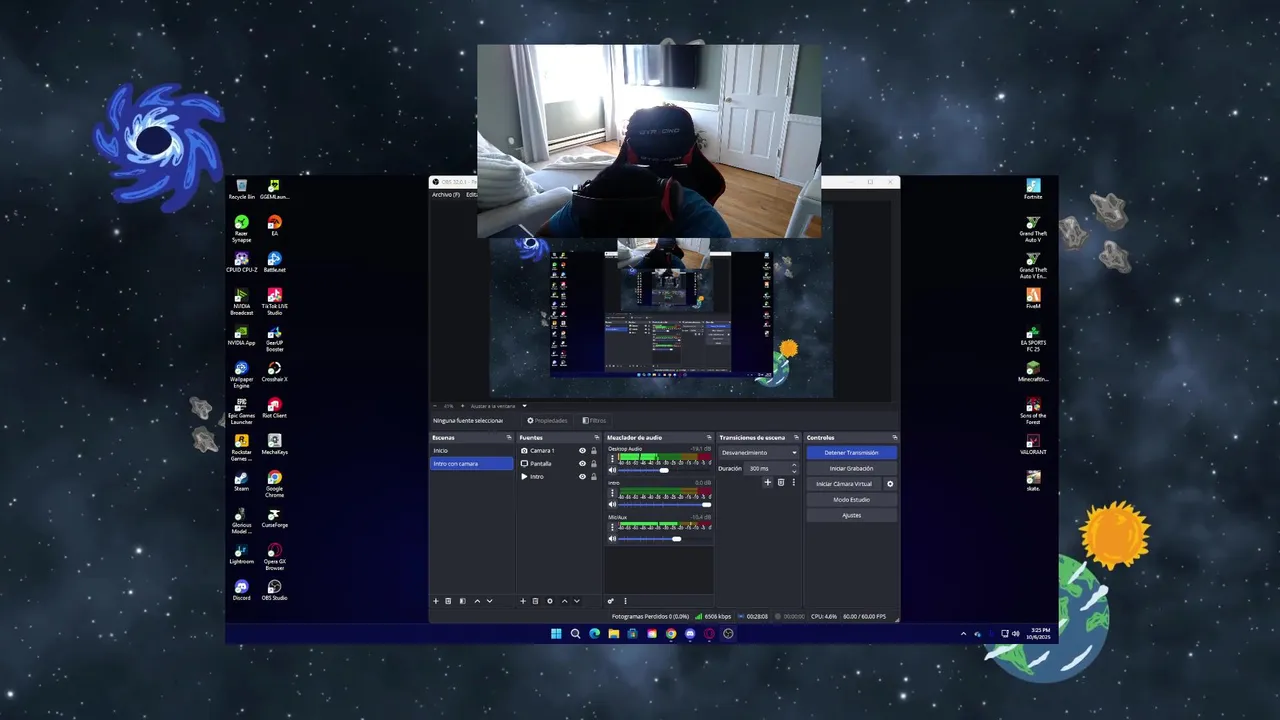Undock the Controles panel icon
The width and height of the screenshot is (1280, 720).
pos(895,438)
